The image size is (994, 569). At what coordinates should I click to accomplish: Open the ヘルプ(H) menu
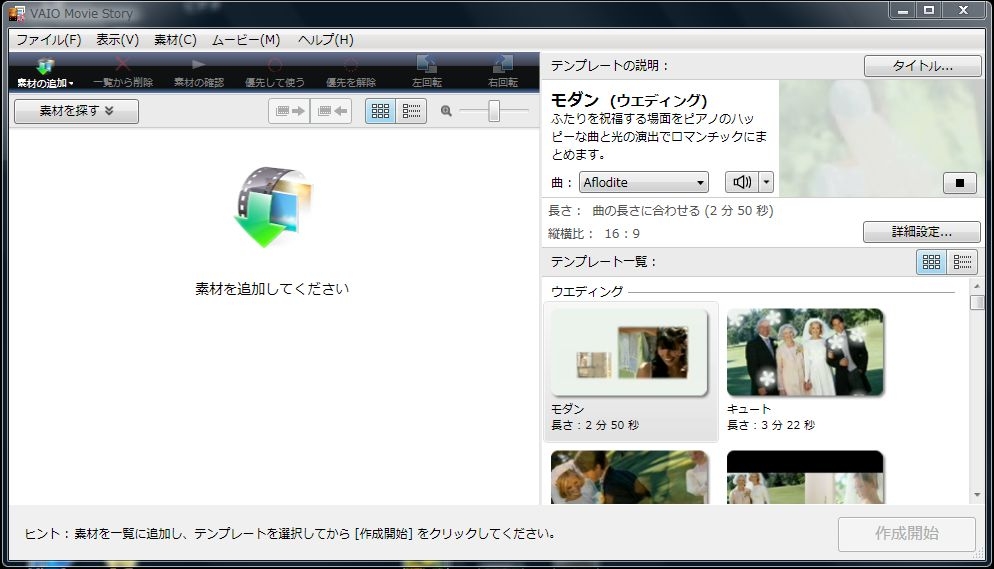(325, 39)
